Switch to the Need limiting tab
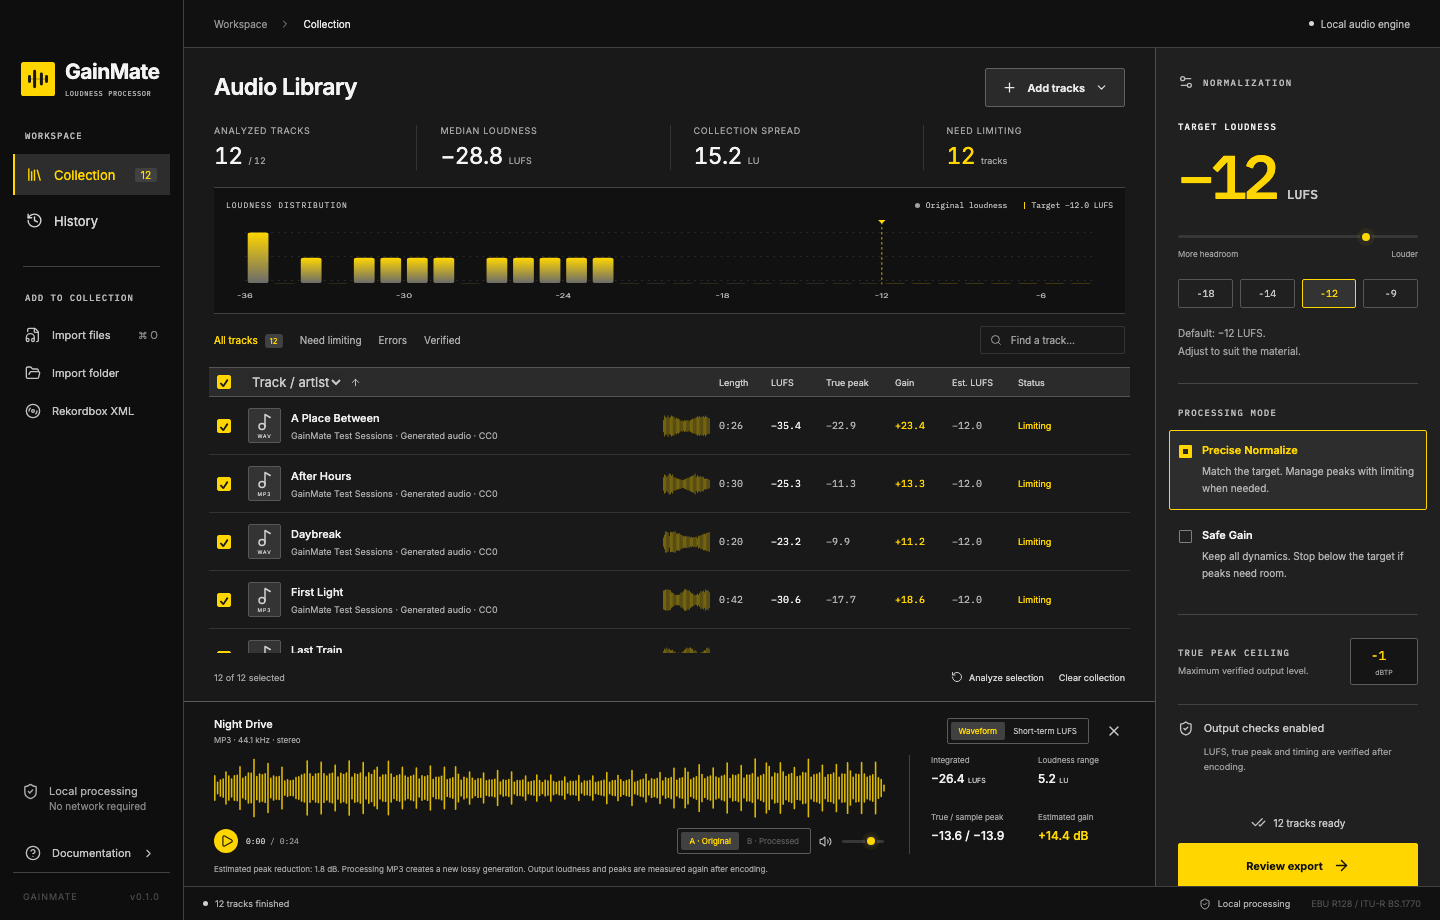This screenshot has width=1440, height=920. tap(331, 340)
